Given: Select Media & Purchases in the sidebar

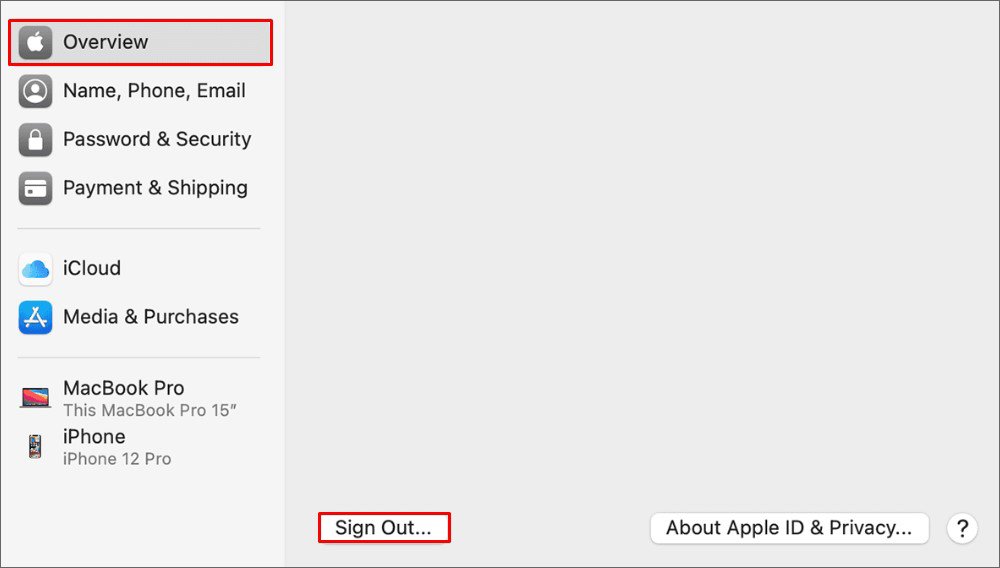Looking at the screenshot, I should click(151, 317).
